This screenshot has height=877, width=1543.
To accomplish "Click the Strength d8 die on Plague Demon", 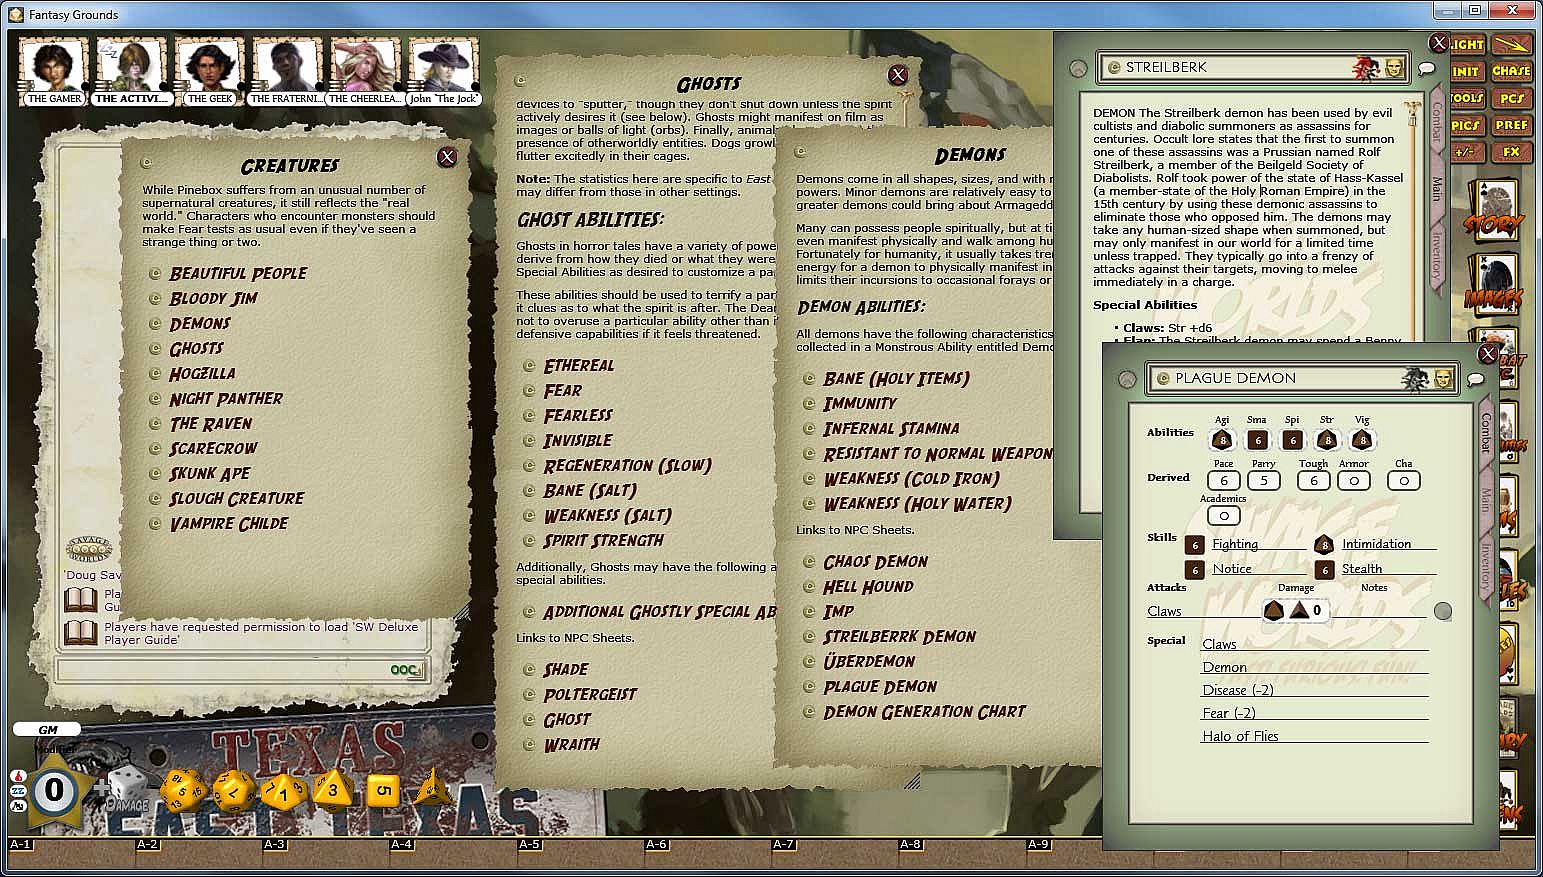I will tap(1327, 439).
